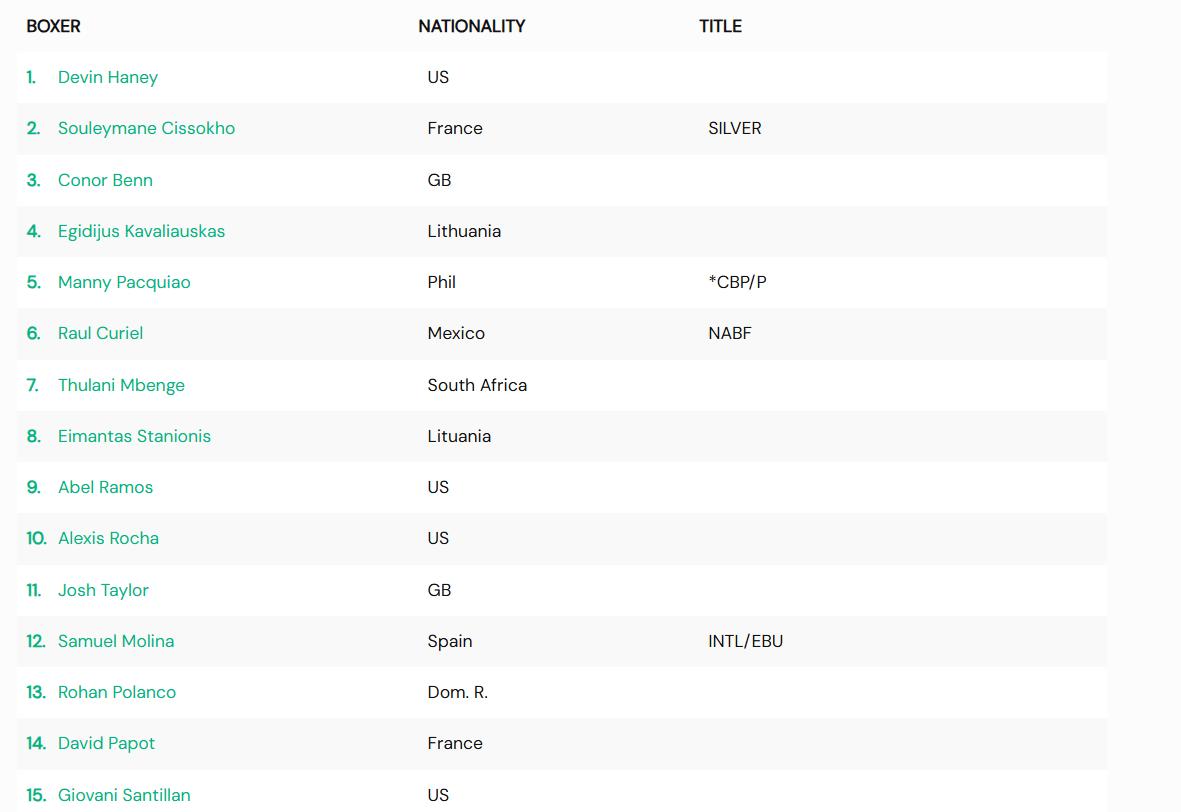Open David Papot's boxer page

pos(106,743)
